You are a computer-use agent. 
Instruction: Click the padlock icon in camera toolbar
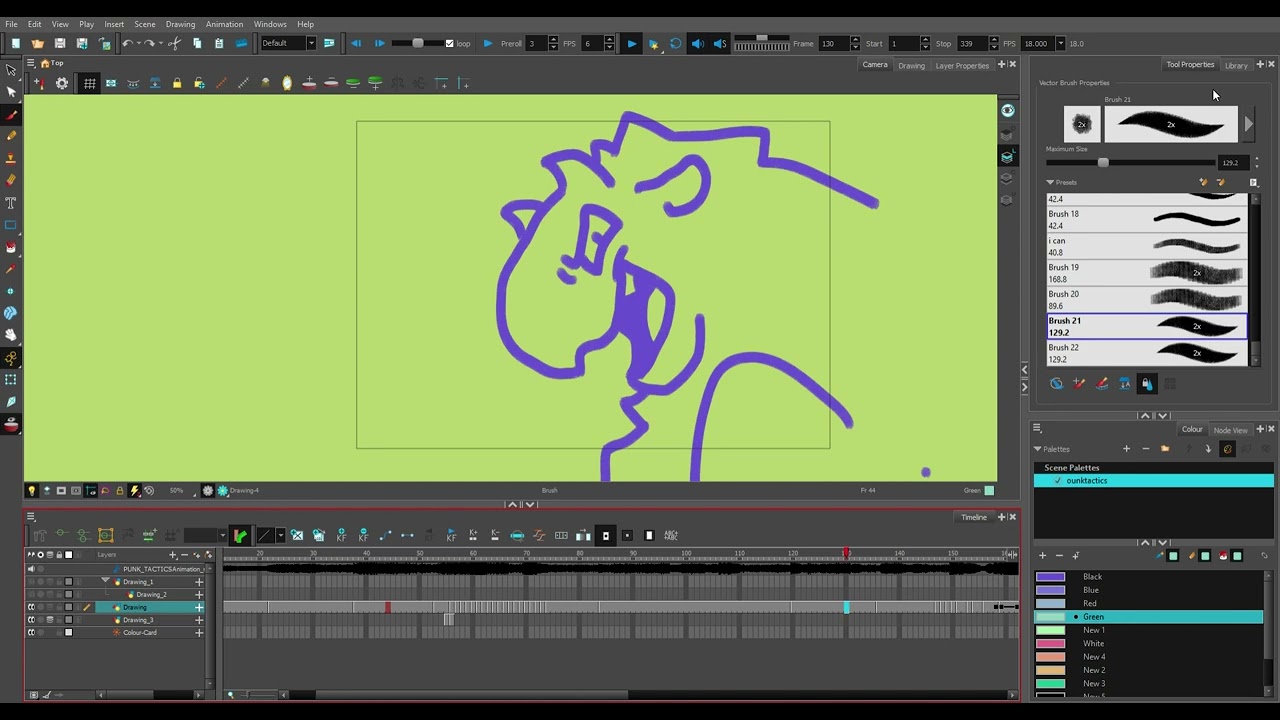[177, 83]
